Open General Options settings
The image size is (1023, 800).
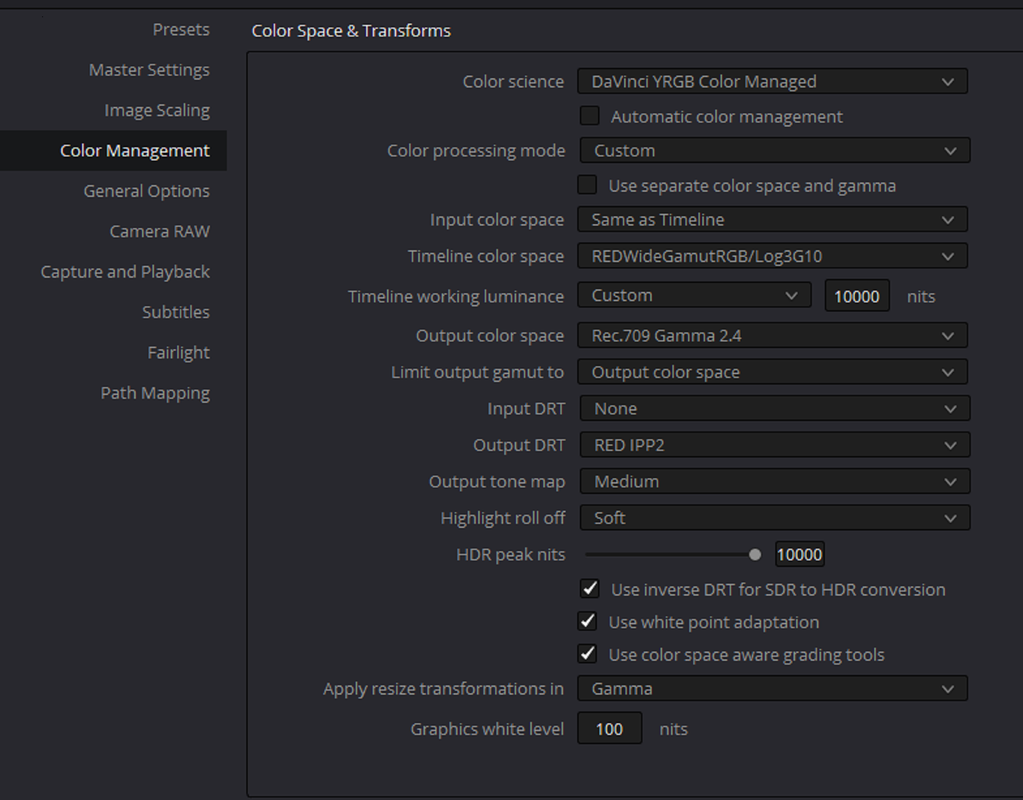(146, 191)
